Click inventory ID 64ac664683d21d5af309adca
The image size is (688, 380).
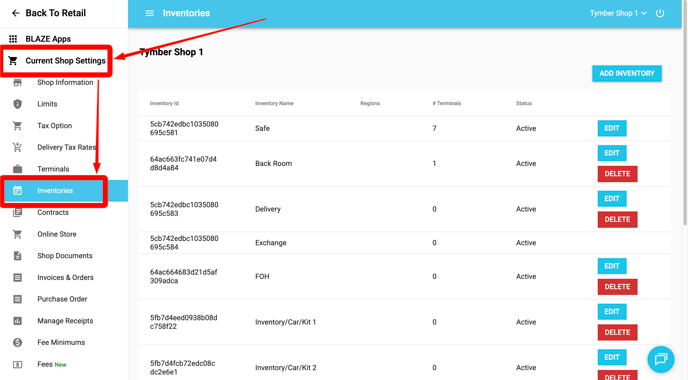coord(184,276)
